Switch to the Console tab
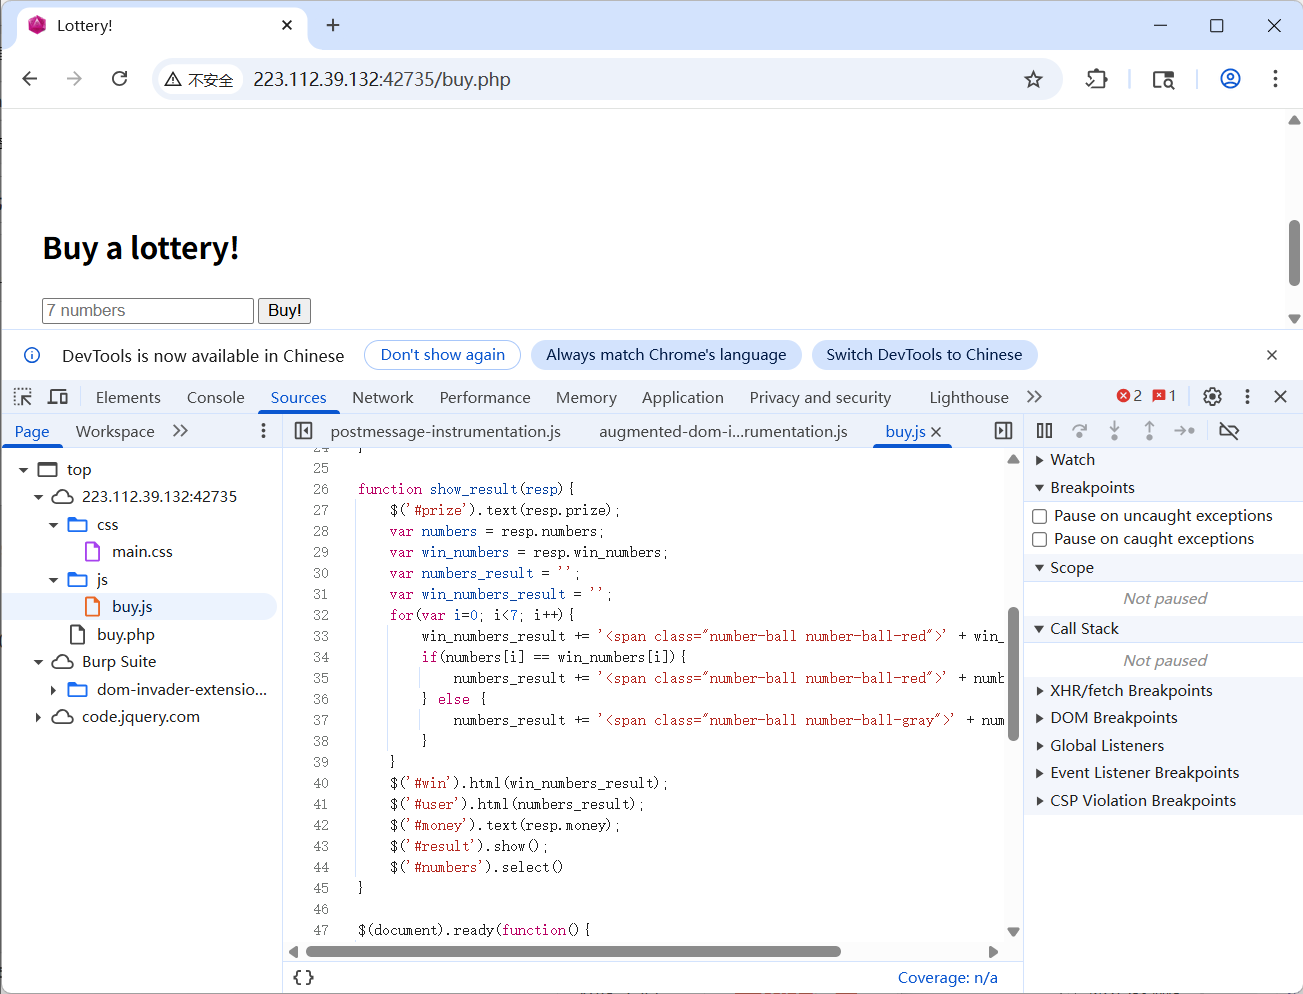This screenshot has height=994, width=1303. click(215, 397)
